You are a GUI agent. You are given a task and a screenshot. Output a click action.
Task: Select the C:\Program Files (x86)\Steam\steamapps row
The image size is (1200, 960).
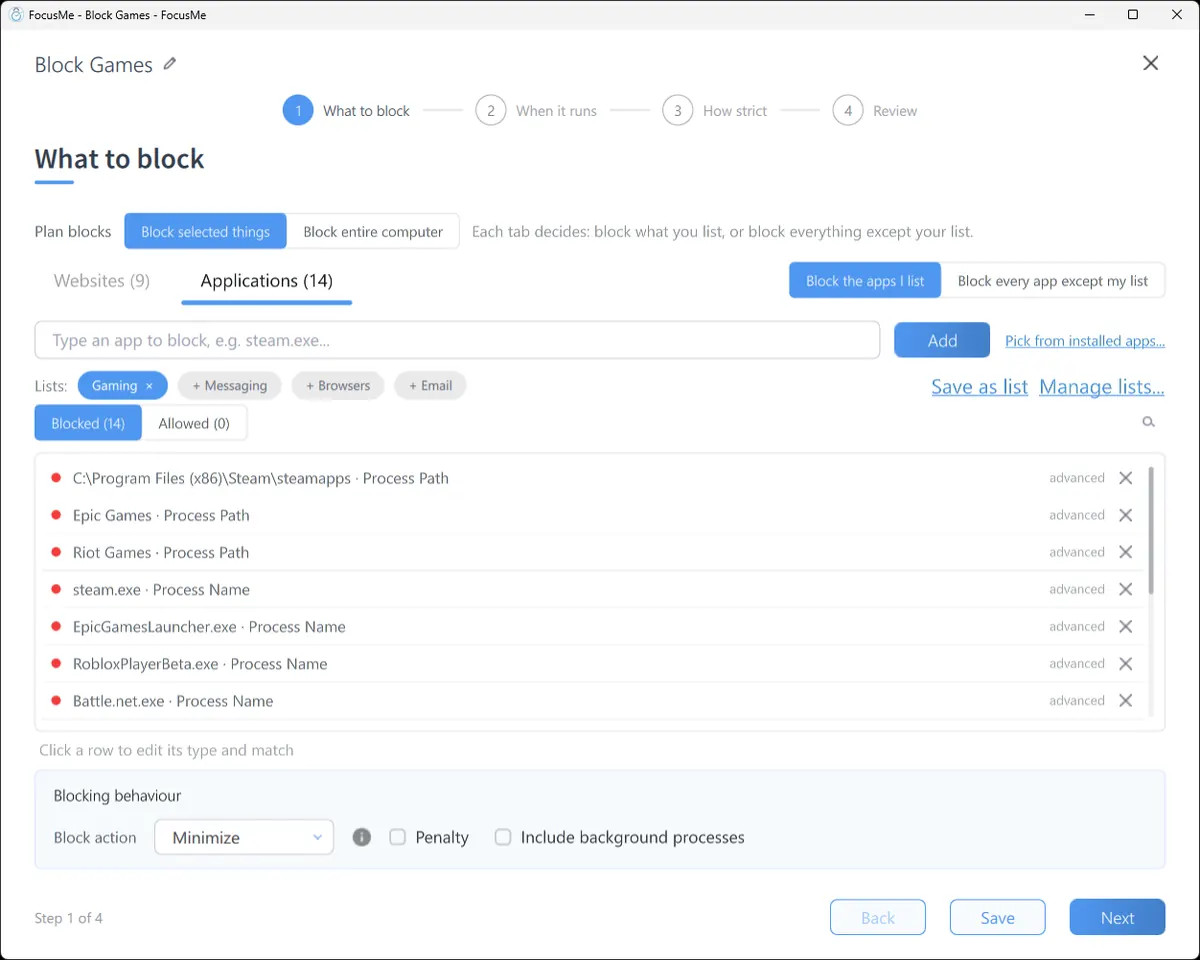click(594, 478)
